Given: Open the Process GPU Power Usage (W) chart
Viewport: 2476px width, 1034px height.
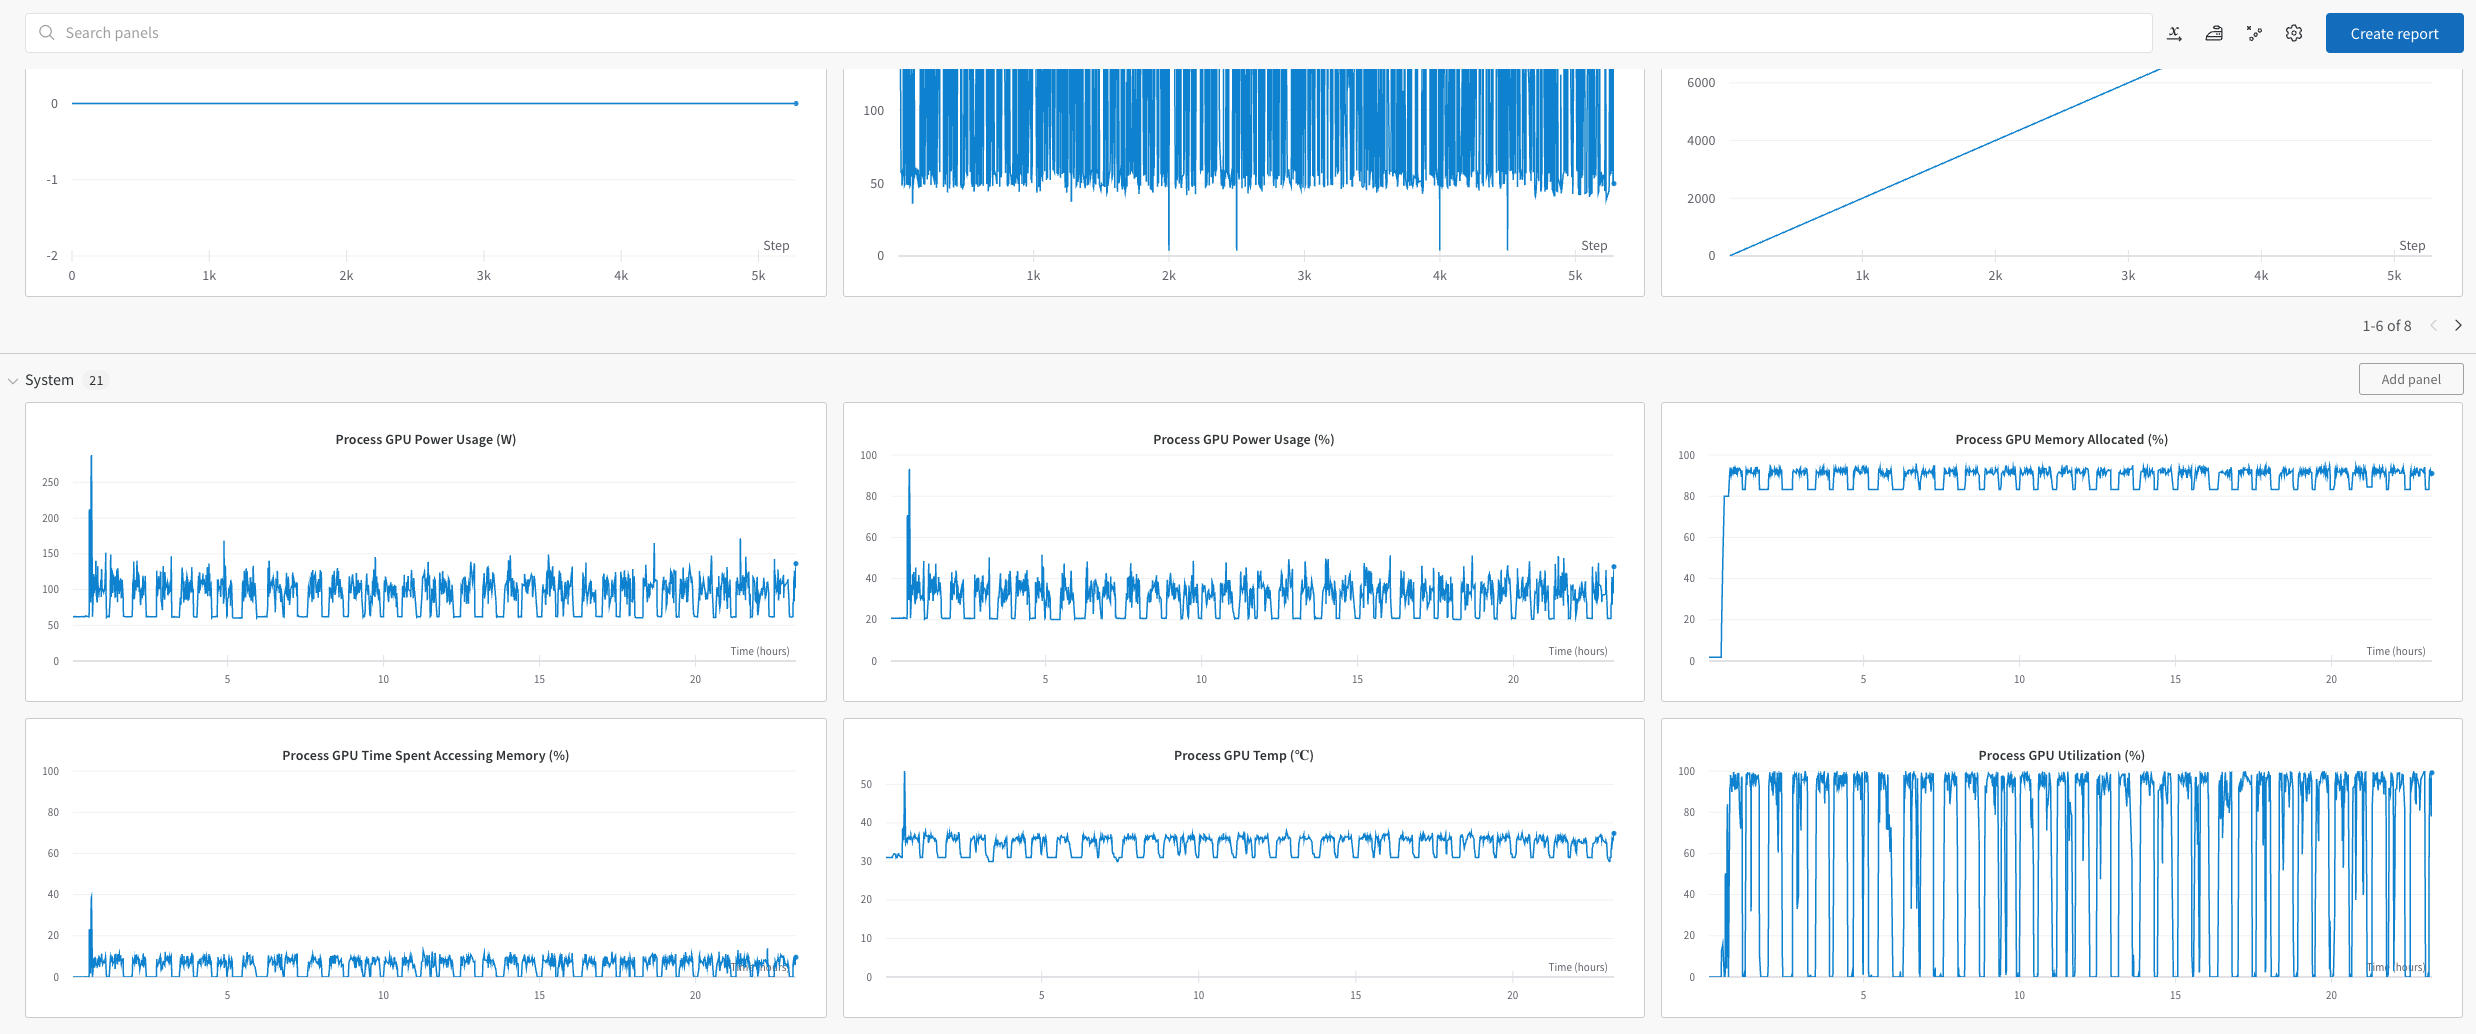Looking at the screenshot, I should coord(426,552).
